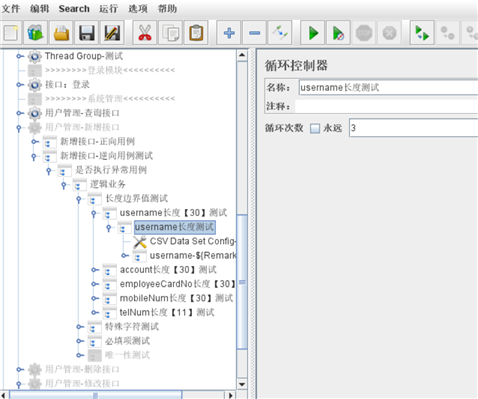The height and width of the screenshot is (399, 478).
Task: Expand the 接口：登录 tree node
Action: point(20,85)
